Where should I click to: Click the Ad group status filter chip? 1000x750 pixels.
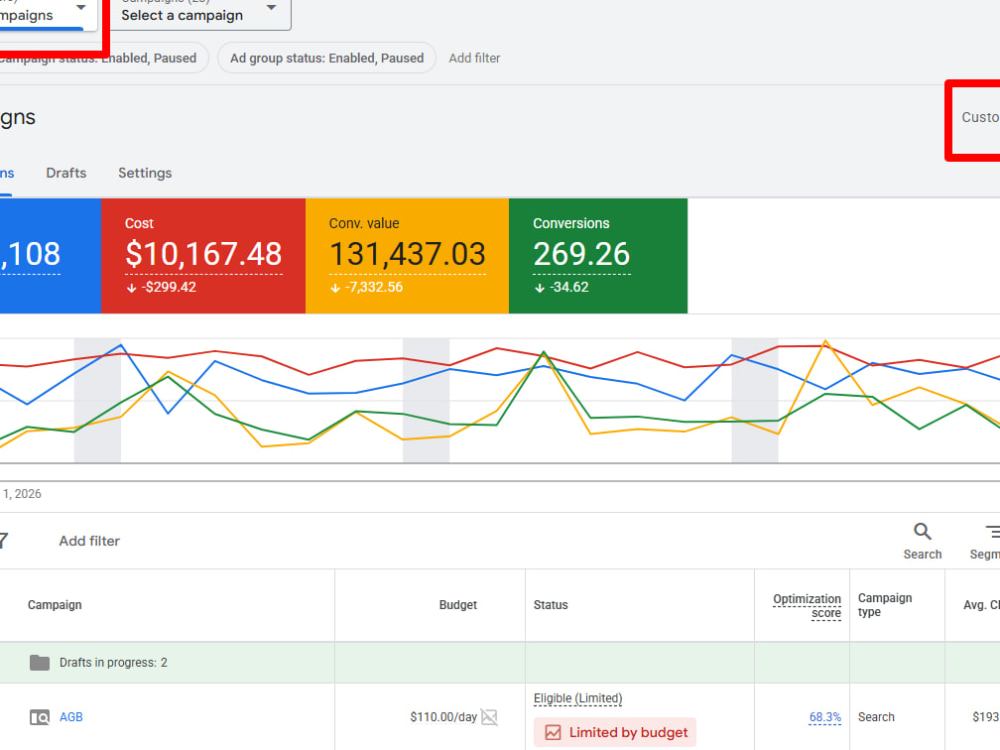[x=327, y=58]
